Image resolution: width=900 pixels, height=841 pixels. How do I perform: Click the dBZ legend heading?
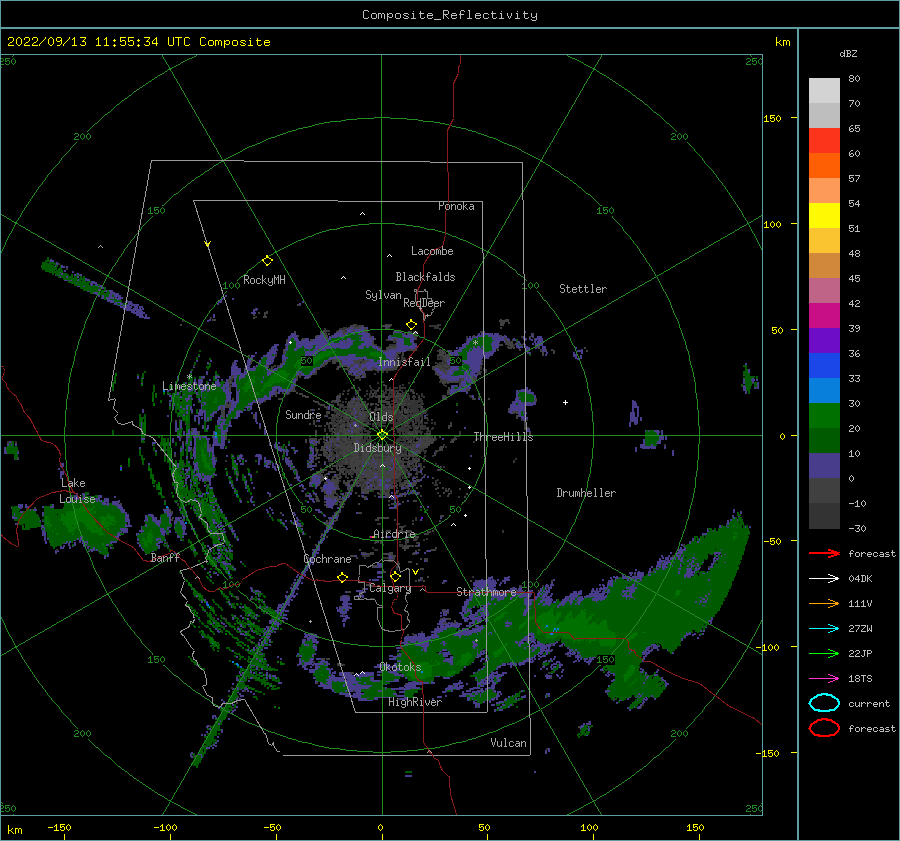[x=848, y=53]
